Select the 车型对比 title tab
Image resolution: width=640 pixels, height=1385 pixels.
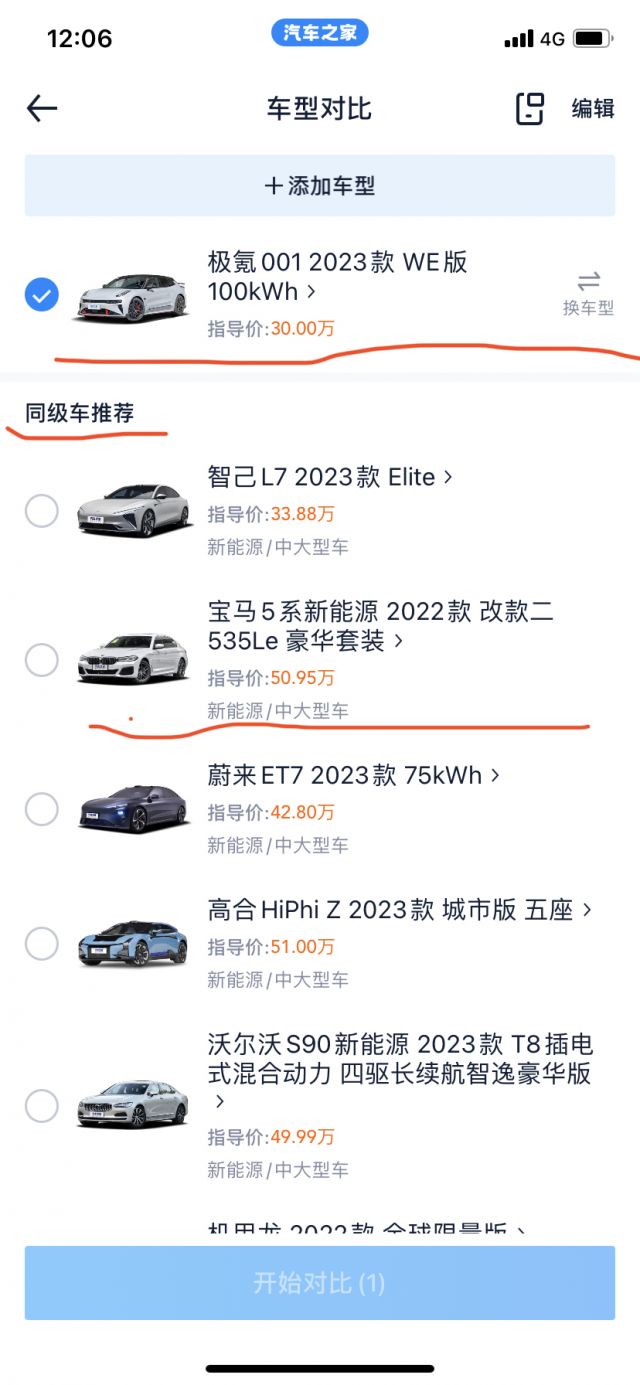[320, 110]
